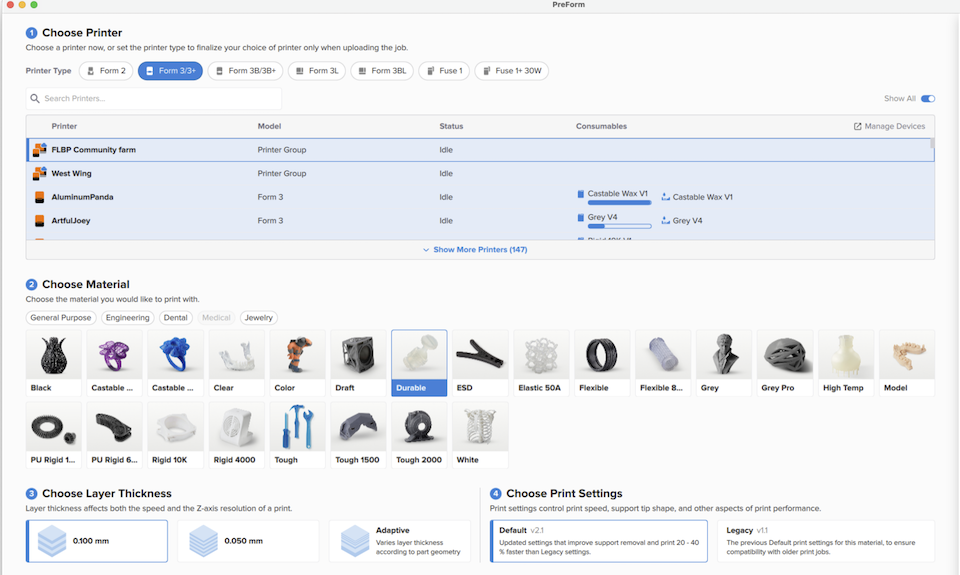Click the printer list scrollbar
Image resolution: width=960 pixels, height=575 pixels.
pyautogui.click(x=932, y=143)
